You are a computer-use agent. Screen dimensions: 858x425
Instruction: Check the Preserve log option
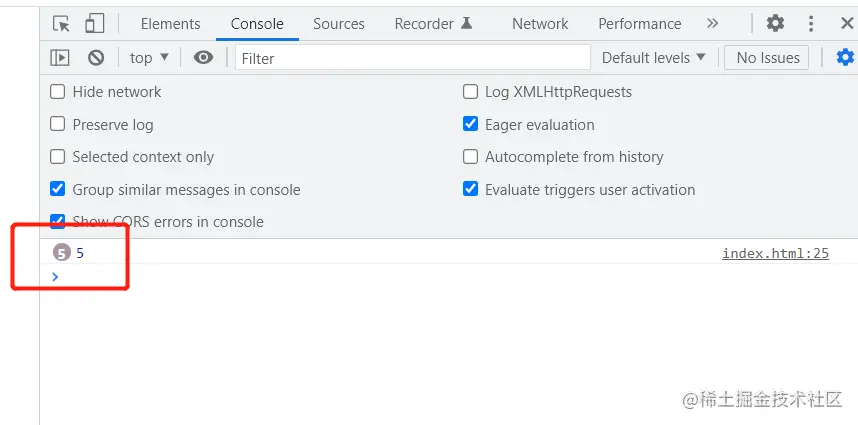pos(57,125)
